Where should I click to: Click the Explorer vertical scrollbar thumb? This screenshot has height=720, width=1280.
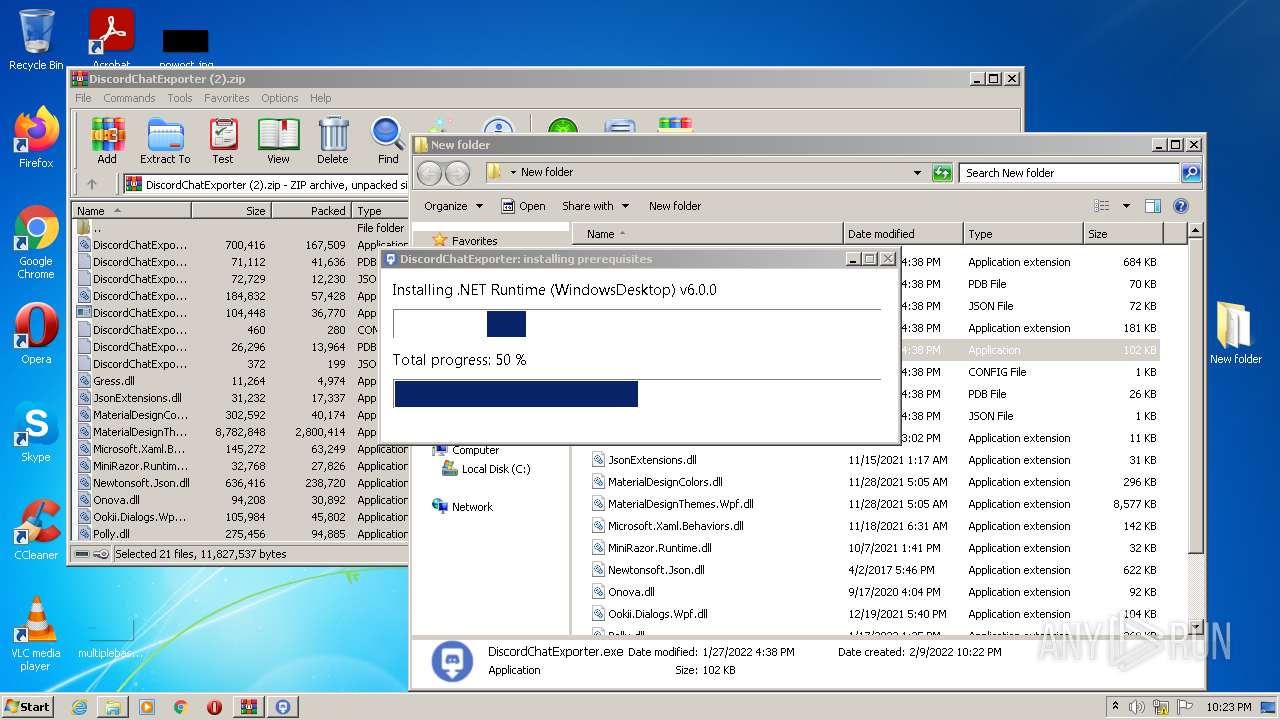[x=1195, y=396]
